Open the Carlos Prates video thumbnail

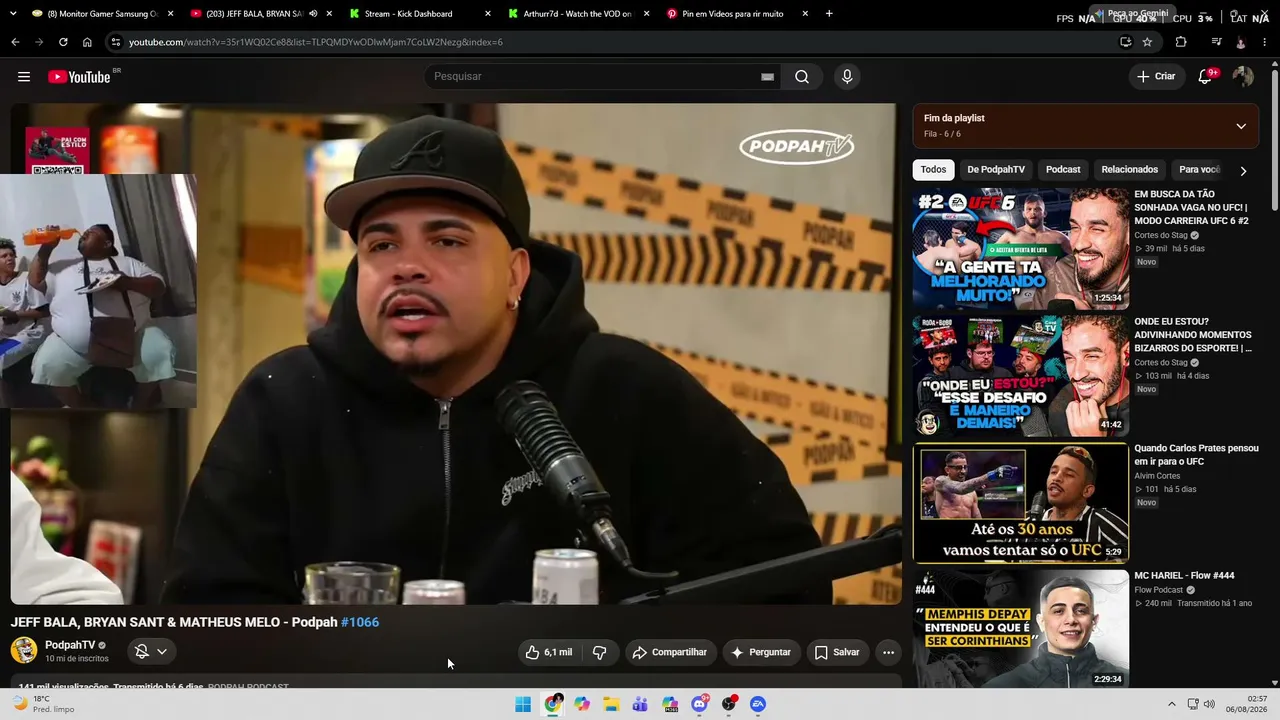click(1020, 503)
